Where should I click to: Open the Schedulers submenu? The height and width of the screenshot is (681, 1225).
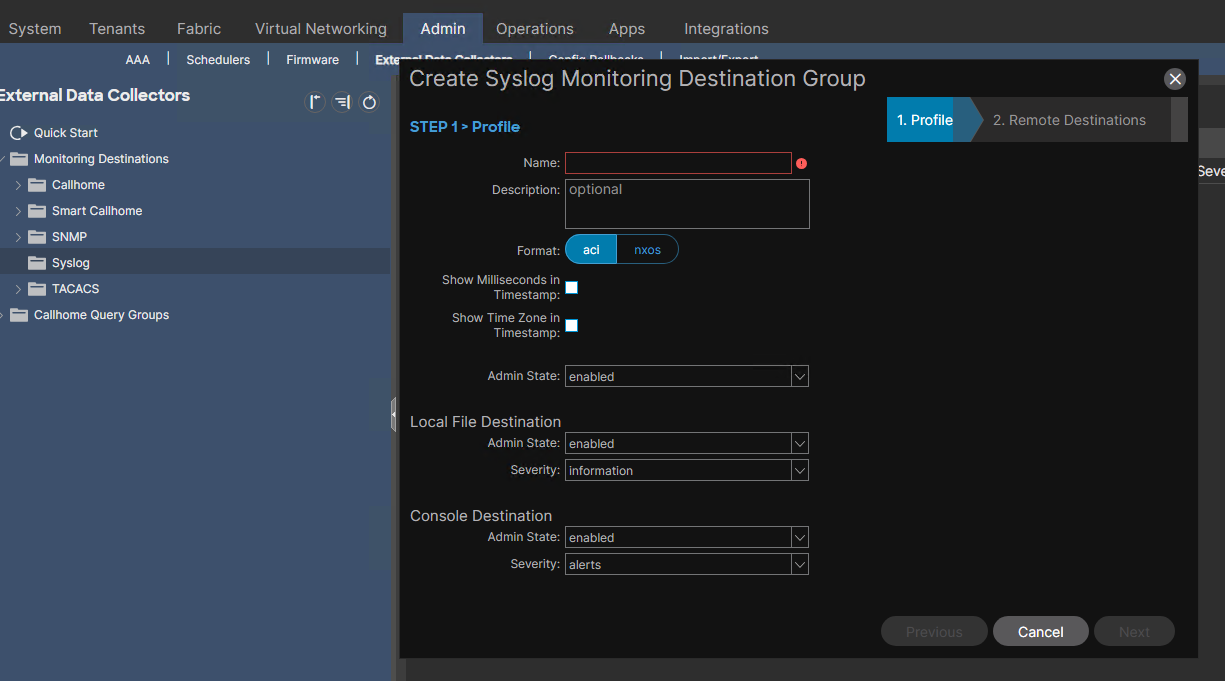click(218, 60)
